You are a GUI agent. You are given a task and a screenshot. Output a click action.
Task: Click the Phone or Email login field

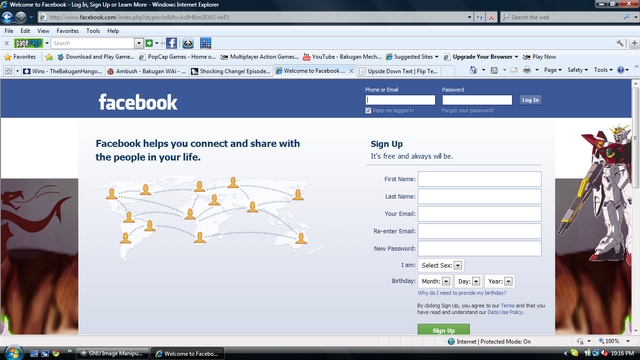point(400,100)
